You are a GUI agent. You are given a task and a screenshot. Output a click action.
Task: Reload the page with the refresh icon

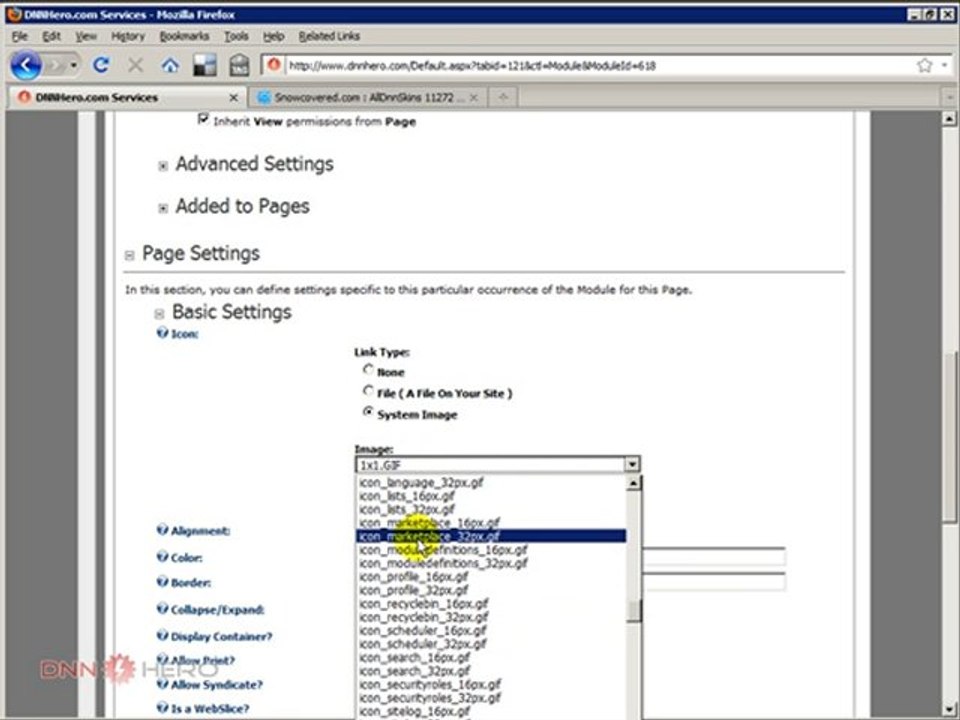101,65
